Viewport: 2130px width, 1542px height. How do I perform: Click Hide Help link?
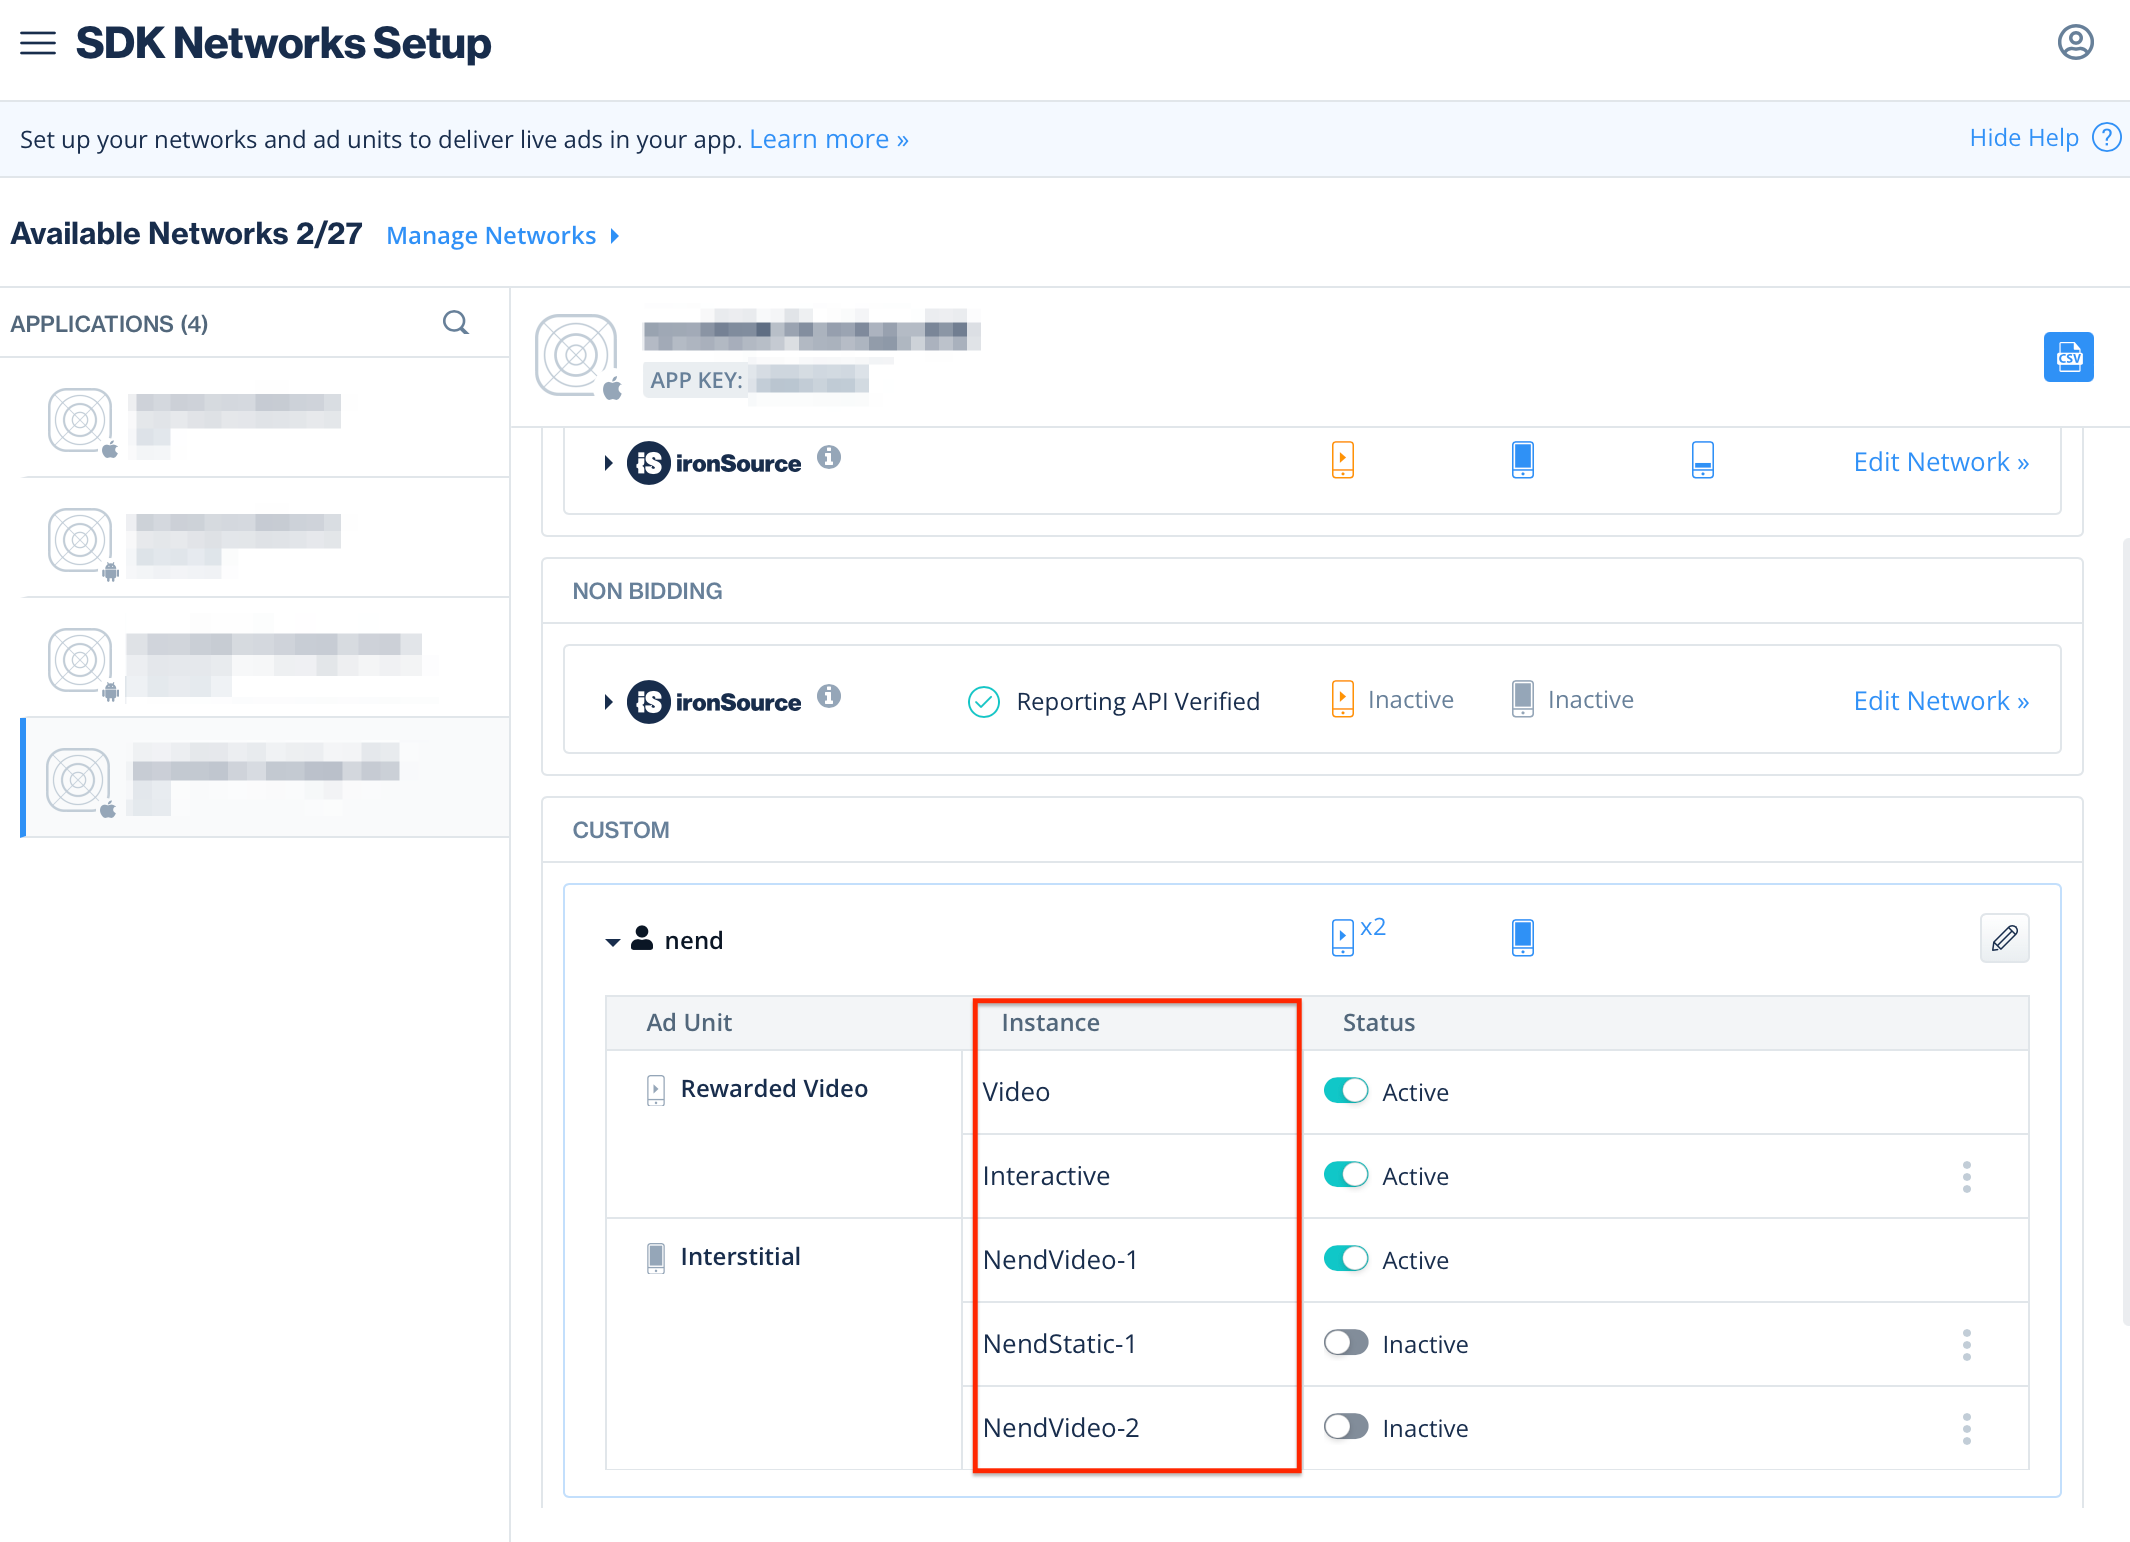pyautogui.click(x=2023, y=138)
